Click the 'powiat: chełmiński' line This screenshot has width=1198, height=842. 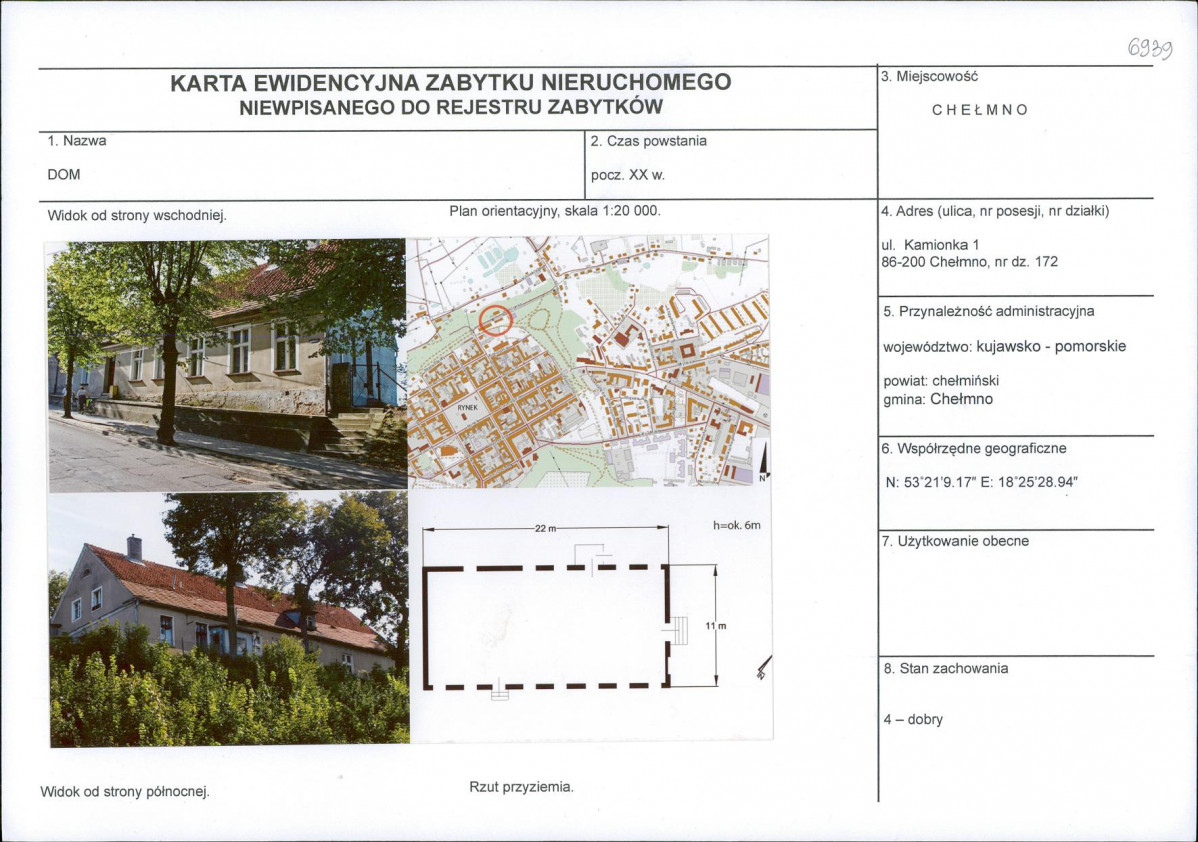(941, 381)
